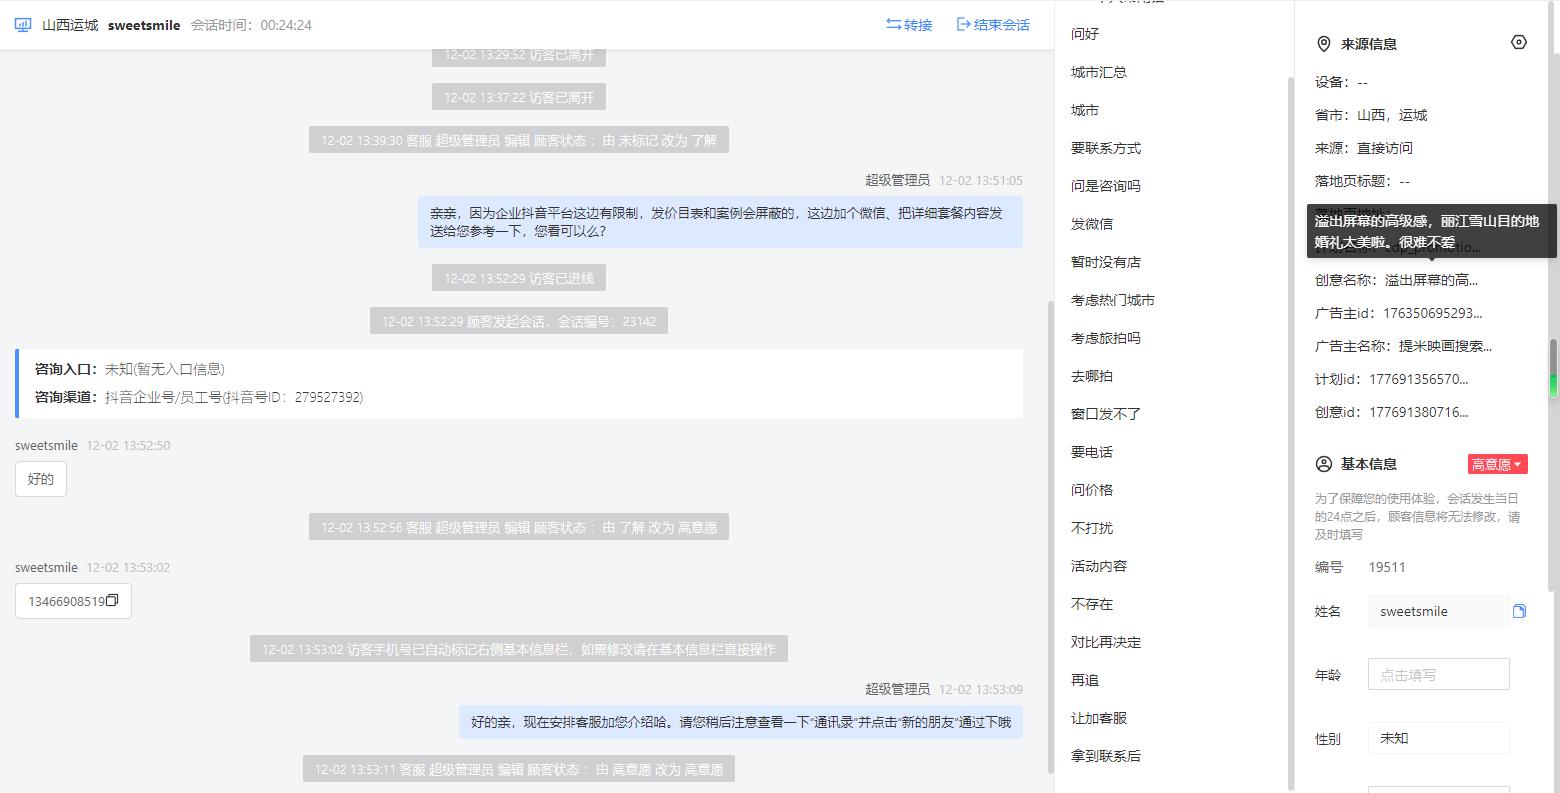This screenshot has width=1560, height=793.
Task: Click the 转接 transfer button
Action: [909, 25]
